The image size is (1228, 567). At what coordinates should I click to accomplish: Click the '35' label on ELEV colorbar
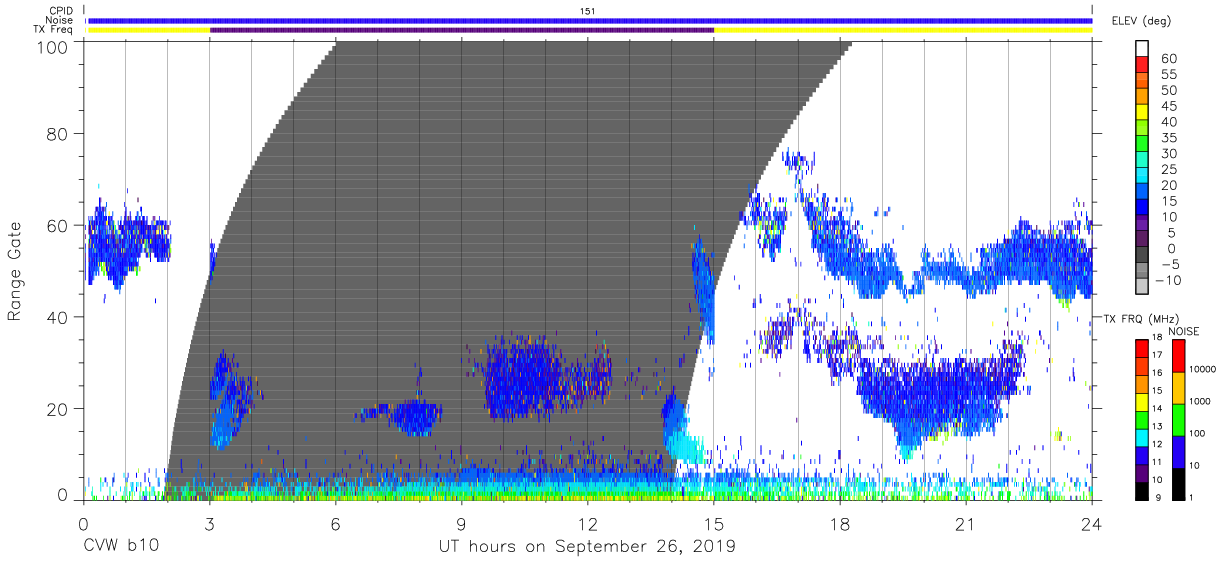click(x=1168, y=138)
